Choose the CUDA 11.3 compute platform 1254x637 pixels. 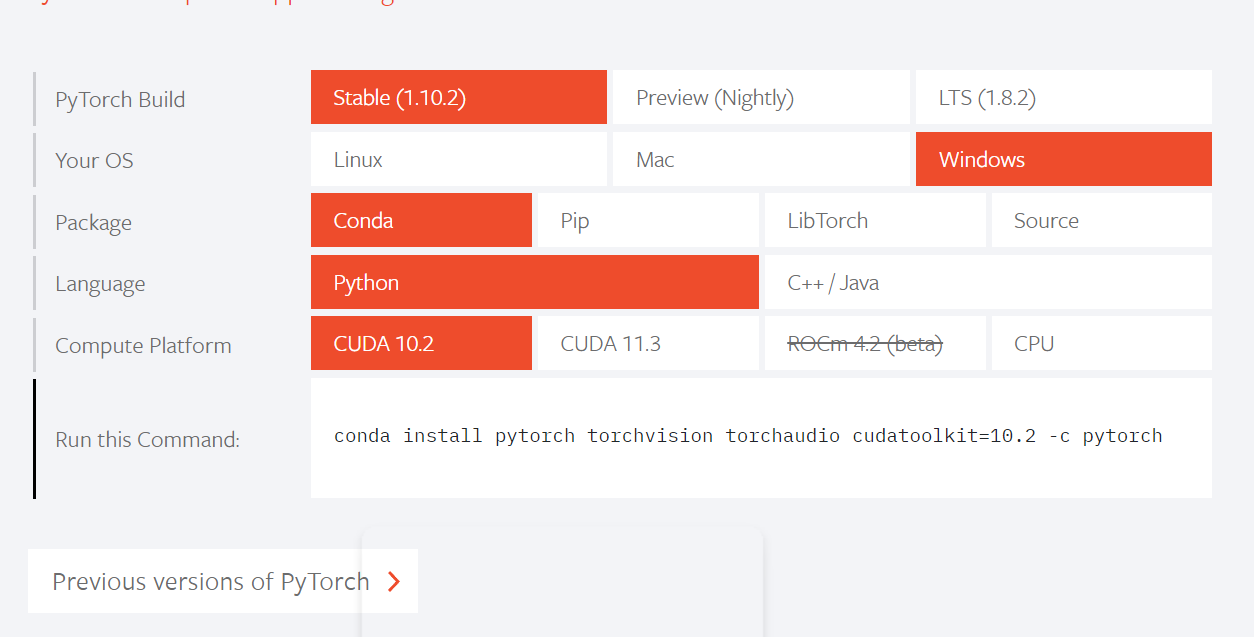pos(648,343)
